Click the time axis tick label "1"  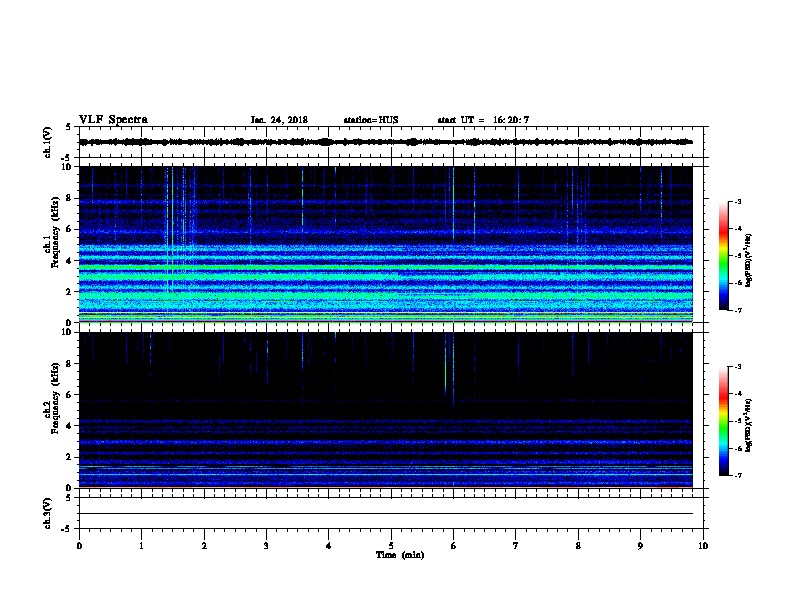pos(141,545)
